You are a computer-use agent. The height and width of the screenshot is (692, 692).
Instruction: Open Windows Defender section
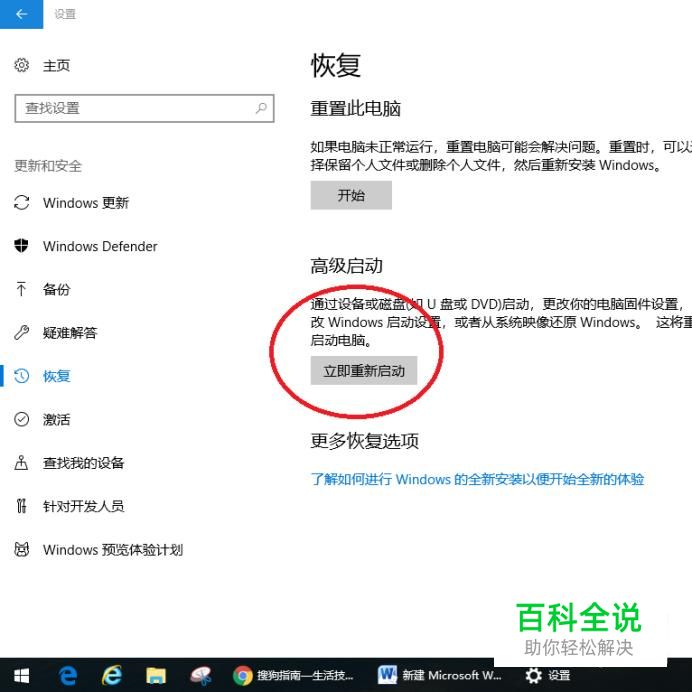tap(100, 246)
